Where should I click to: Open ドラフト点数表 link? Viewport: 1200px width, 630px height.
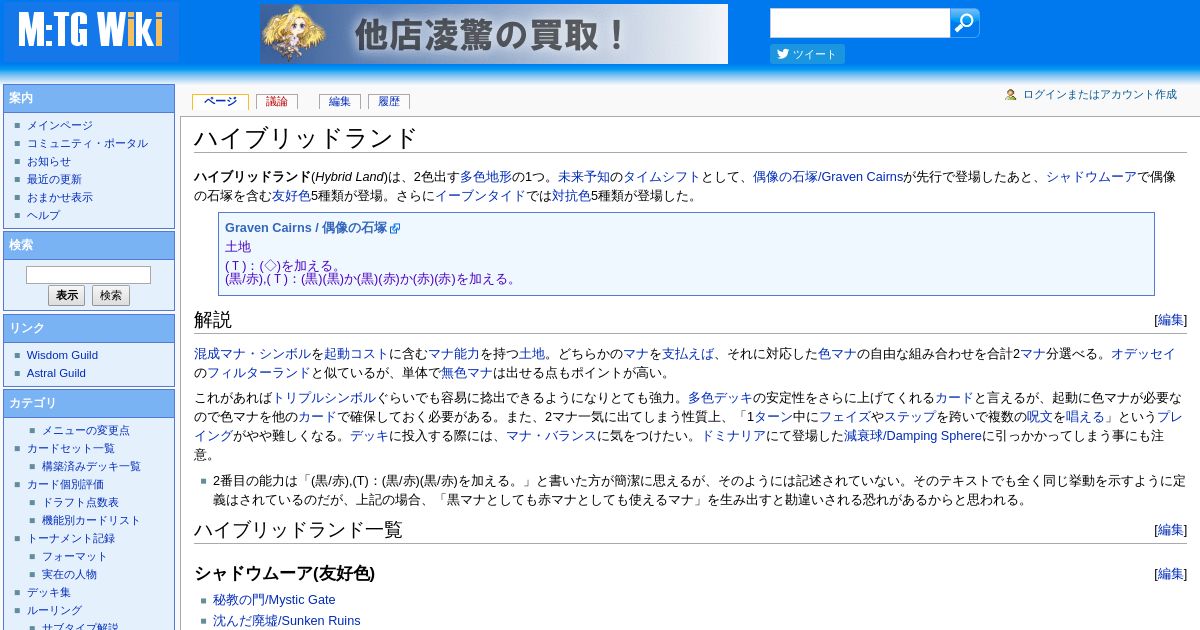tap(80, 502)
